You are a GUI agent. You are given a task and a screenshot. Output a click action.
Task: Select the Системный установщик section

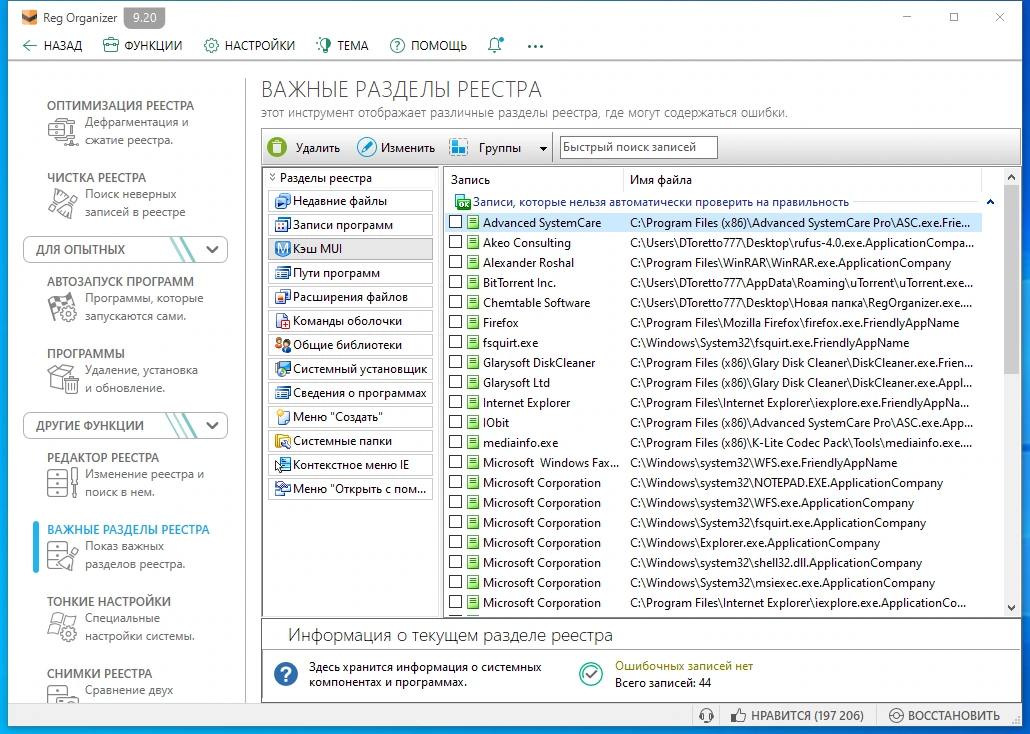(x=350, y=369)
